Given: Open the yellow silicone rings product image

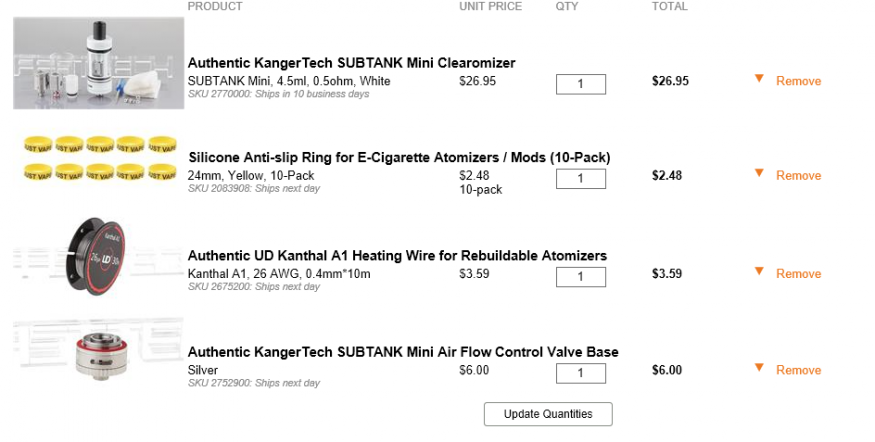Looking at the screenshot, I should click(99, 159).
